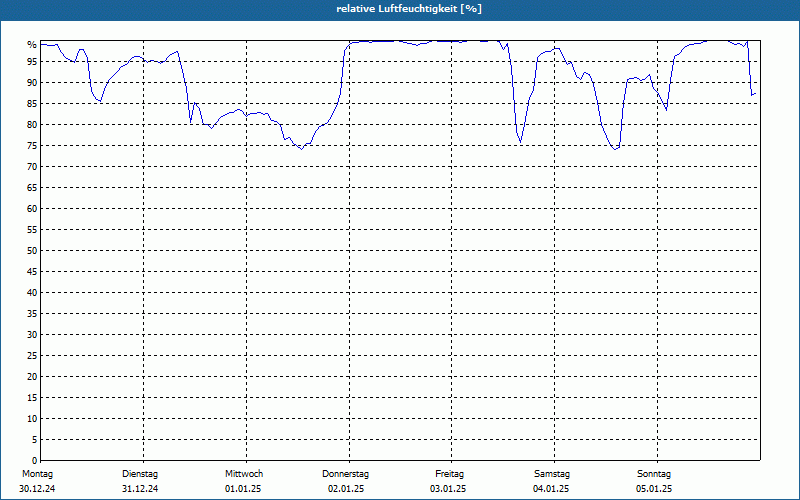Click the y-axis value '30'
Screen dimensions: 800x500
point(32,335)
